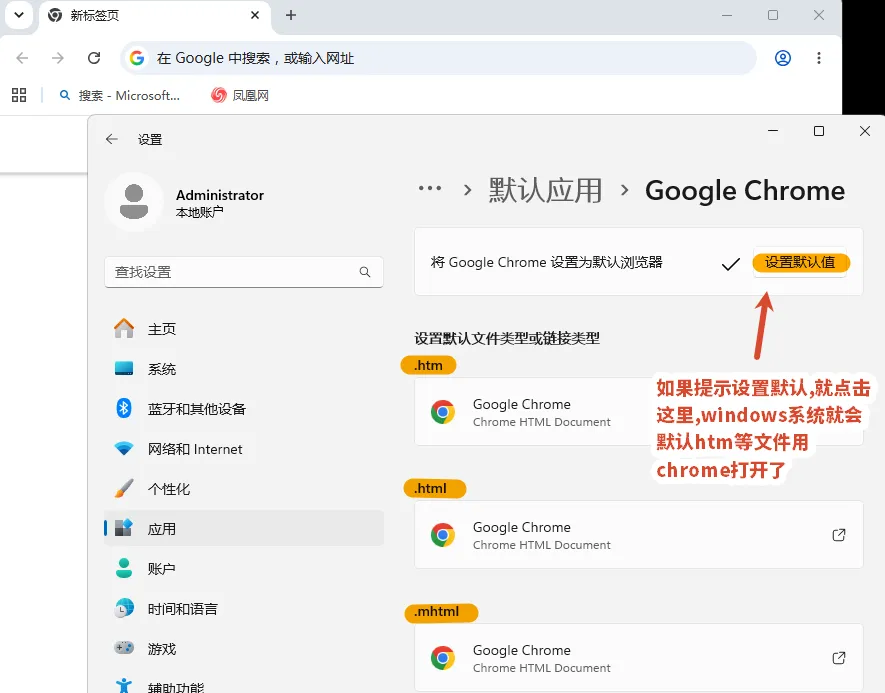885x693 pixels.
Task: Open Administrator account profile
Action: tap(185, 203)
